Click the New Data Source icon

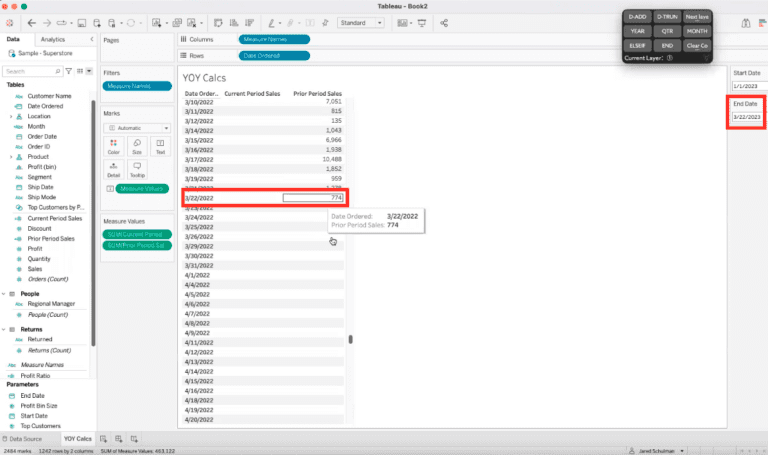(97, 23)
